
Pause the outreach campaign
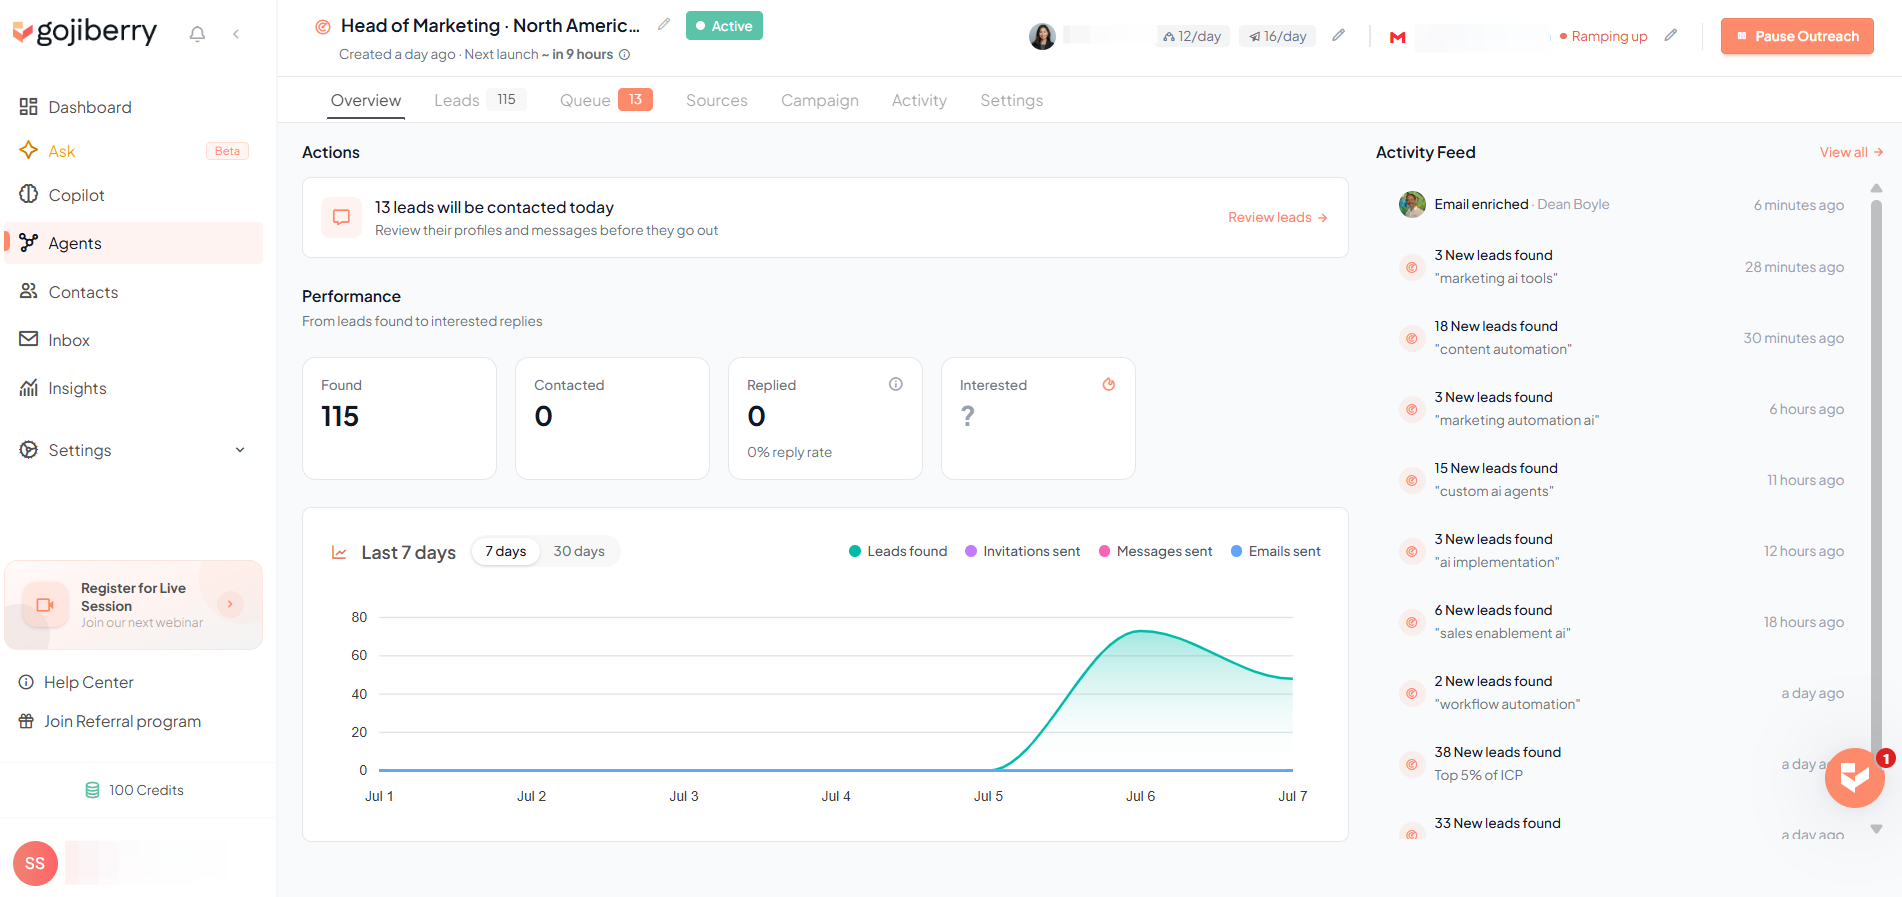[1797, 36]
